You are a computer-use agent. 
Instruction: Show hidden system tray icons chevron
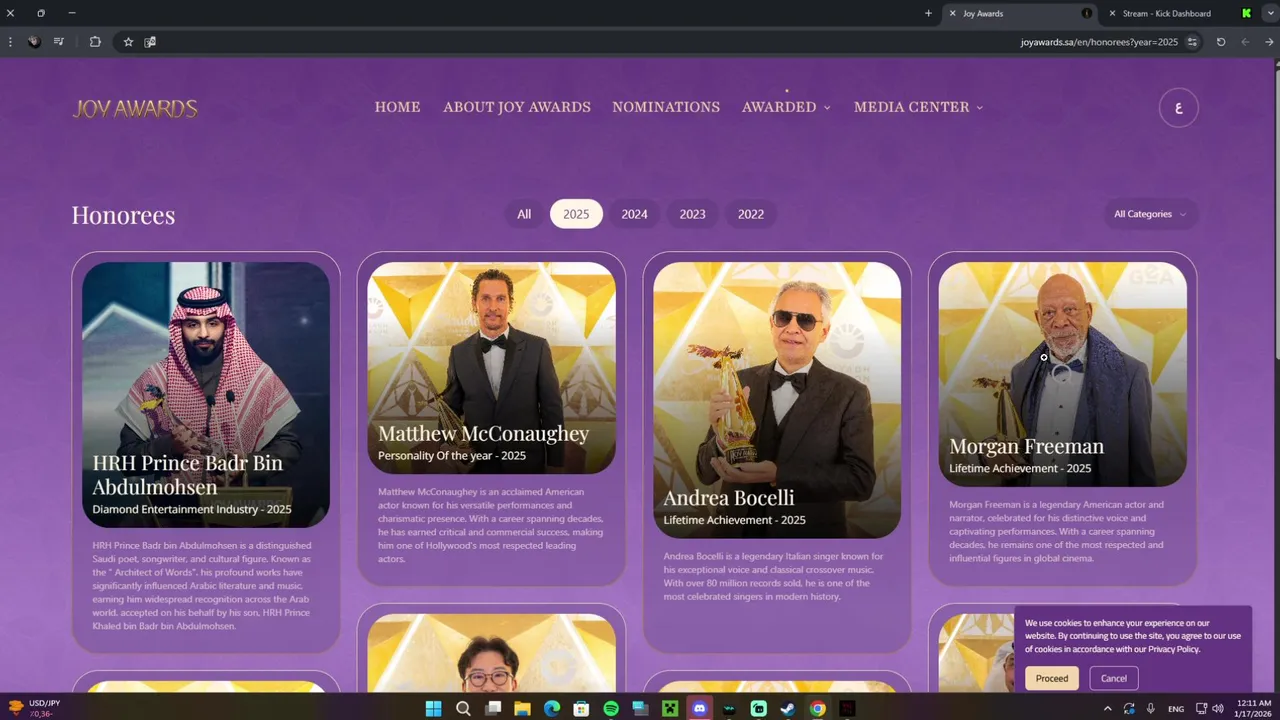click(1107, 708)
